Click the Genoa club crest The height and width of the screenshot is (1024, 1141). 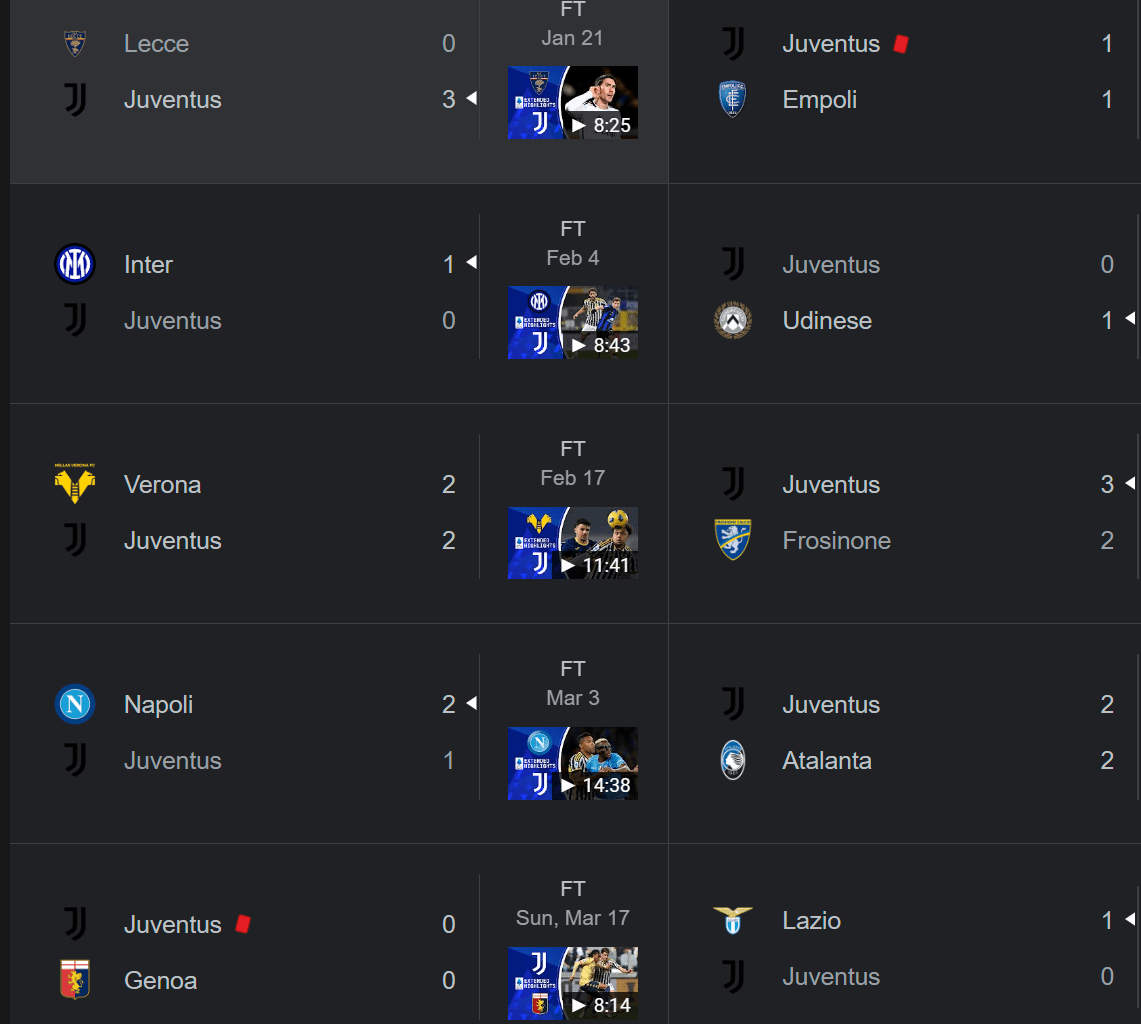pos(75,980)
